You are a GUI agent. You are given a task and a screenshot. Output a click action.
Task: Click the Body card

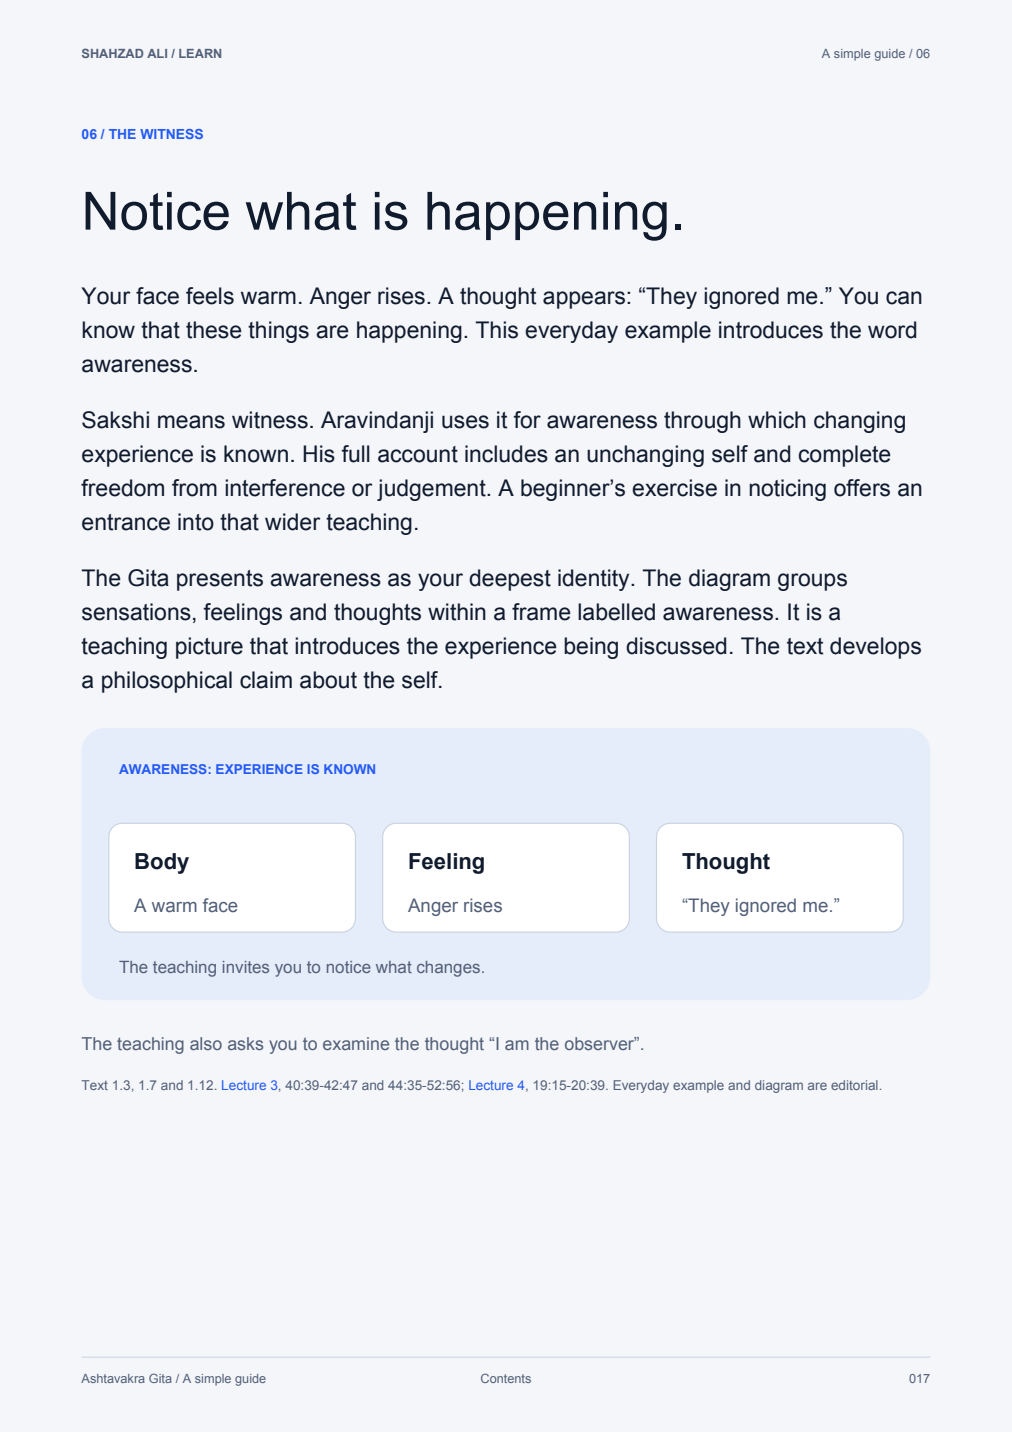pos(232,878)
